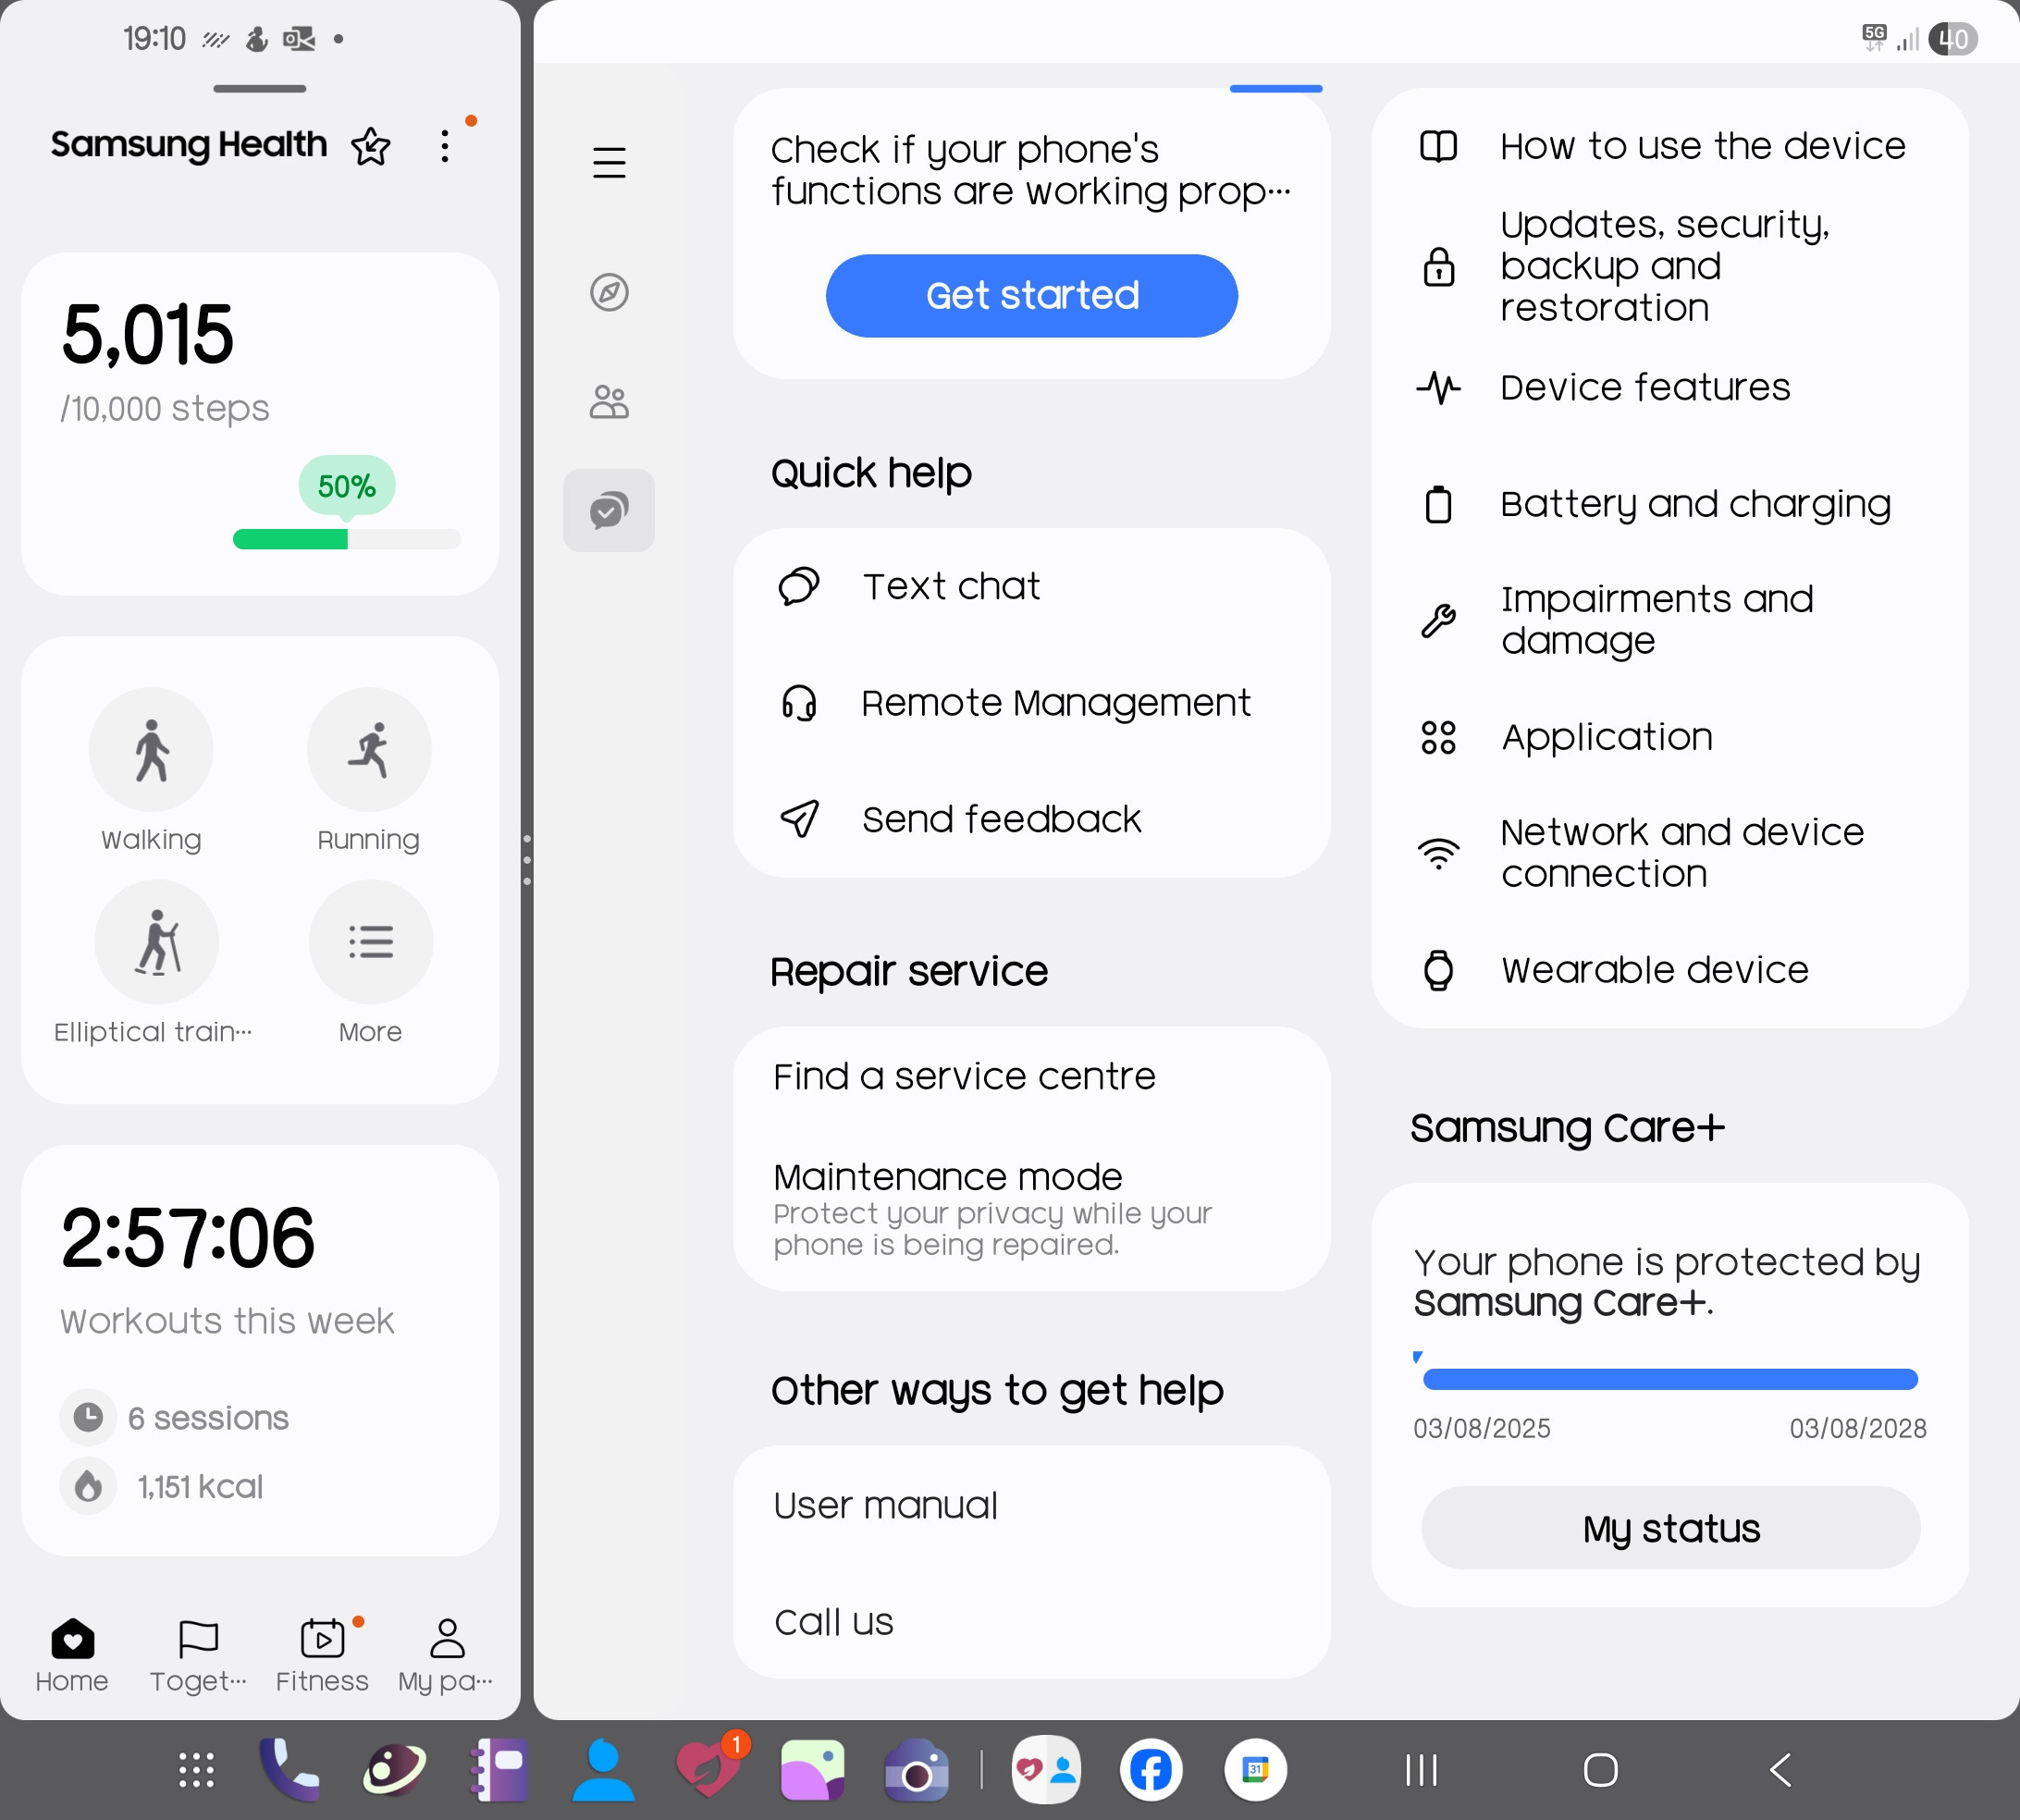The image size is (2020, 1820).
Task: Start a Walking workout
Action: [151, 750]
